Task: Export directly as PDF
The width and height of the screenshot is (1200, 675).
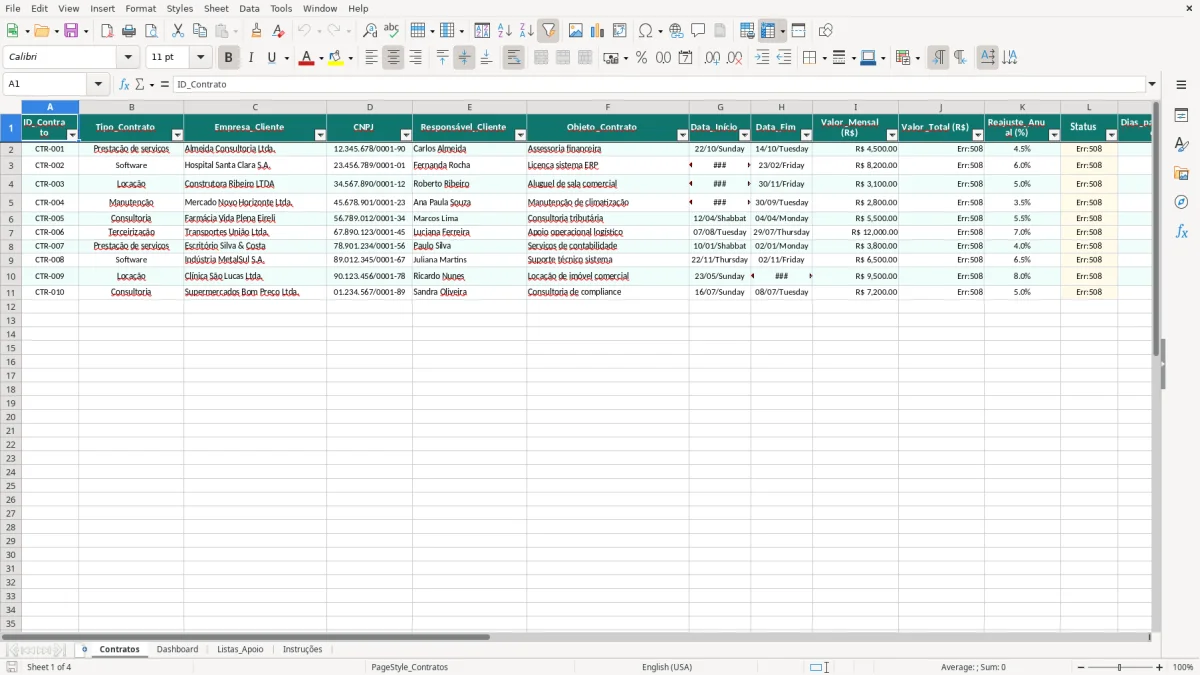Action: [x=107, y=31]
